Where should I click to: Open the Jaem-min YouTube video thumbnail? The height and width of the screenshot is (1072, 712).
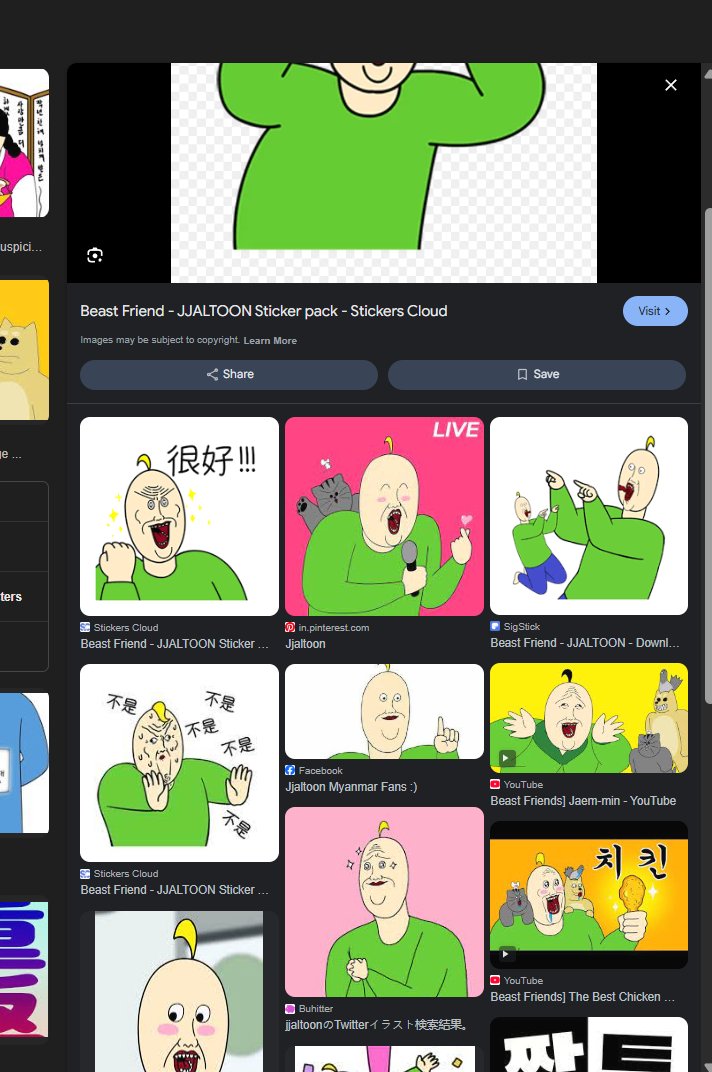tap(589, 718)
